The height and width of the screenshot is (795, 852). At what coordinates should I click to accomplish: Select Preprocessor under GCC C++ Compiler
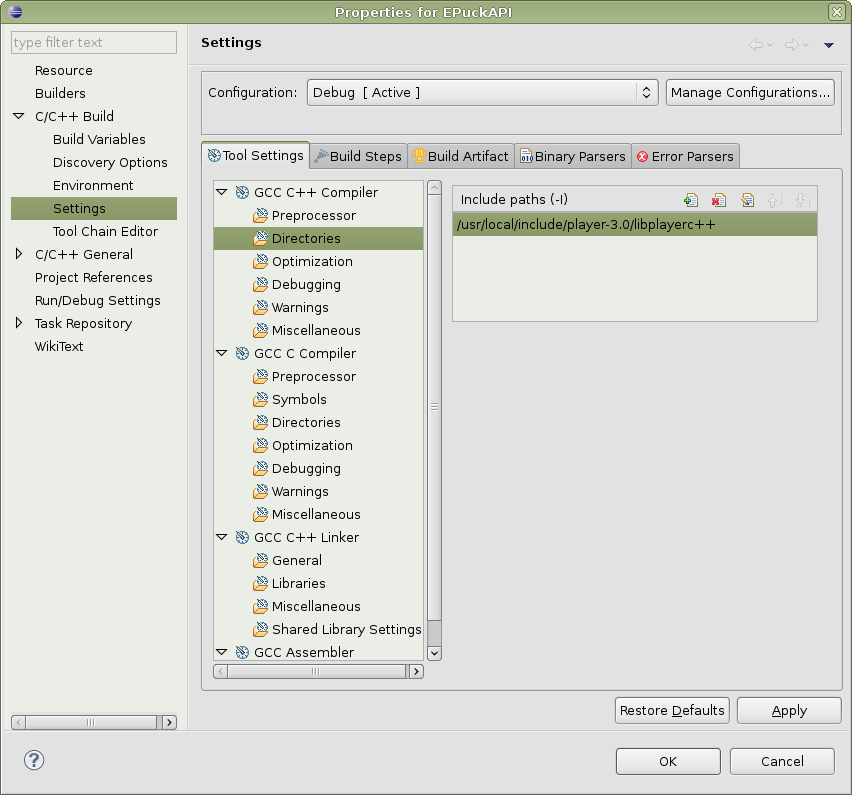point(314,215)
